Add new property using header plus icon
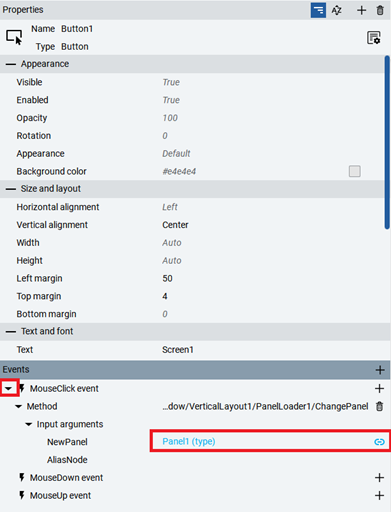391x512 pixels. point(362,10)
